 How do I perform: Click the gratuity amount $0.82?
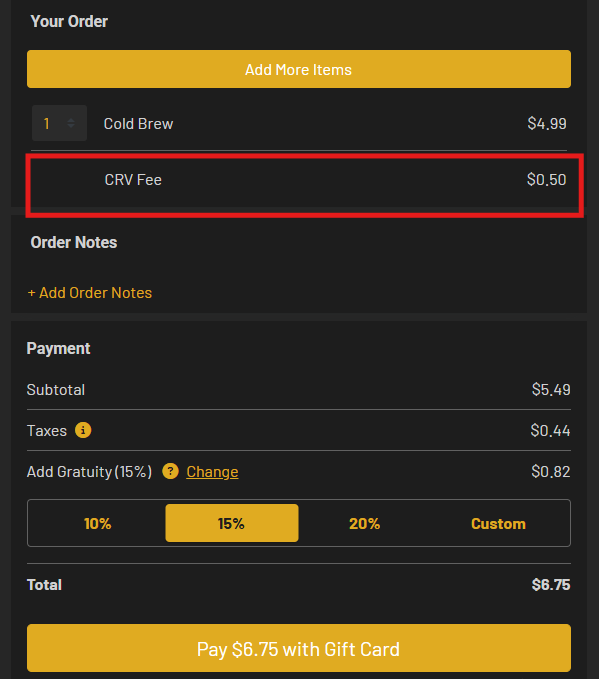click(550, 472)
